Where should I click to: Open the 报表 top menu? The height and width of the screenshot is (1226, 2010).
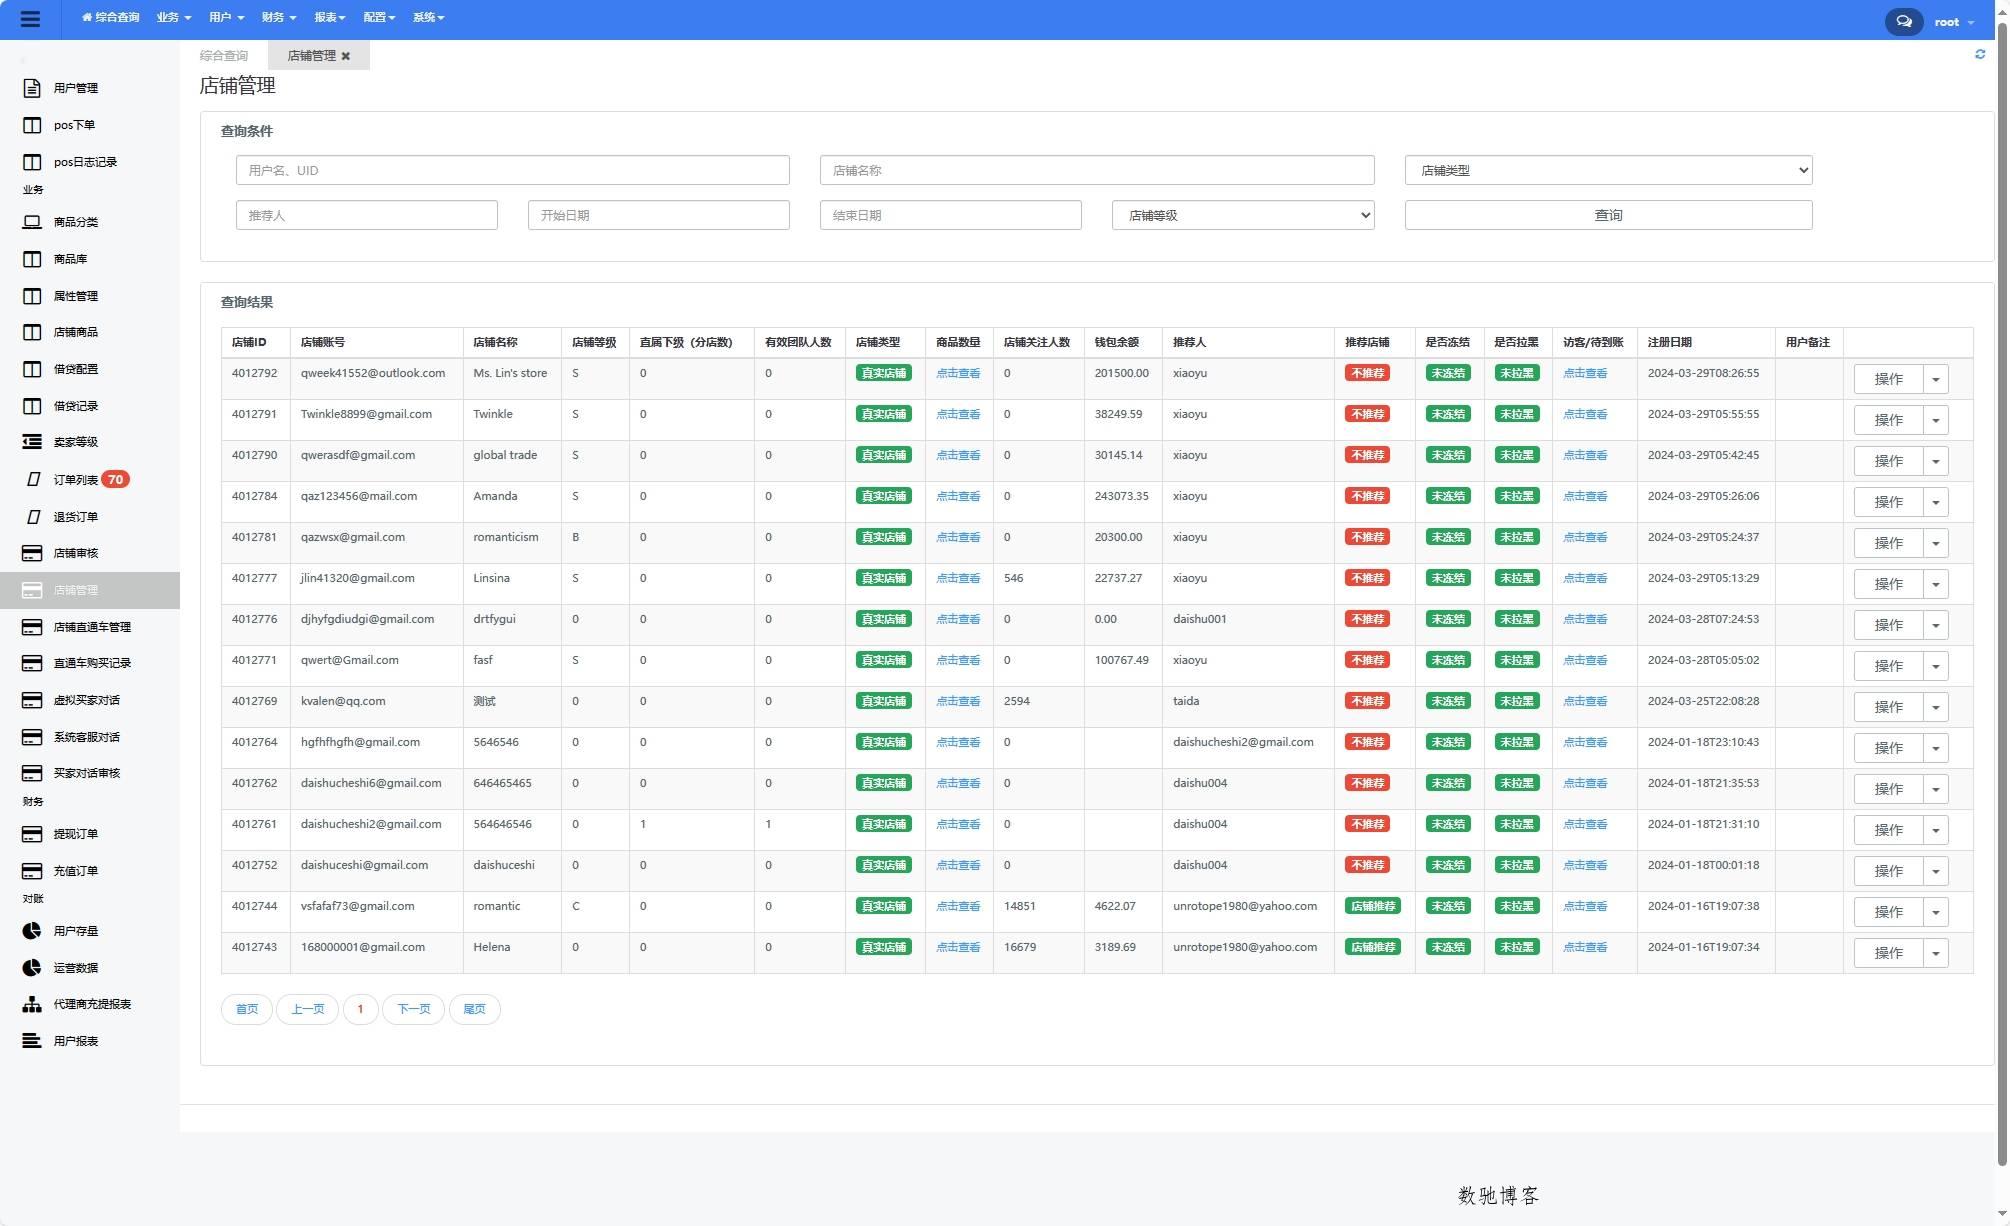pyautogui.click(x=329, y=17)
